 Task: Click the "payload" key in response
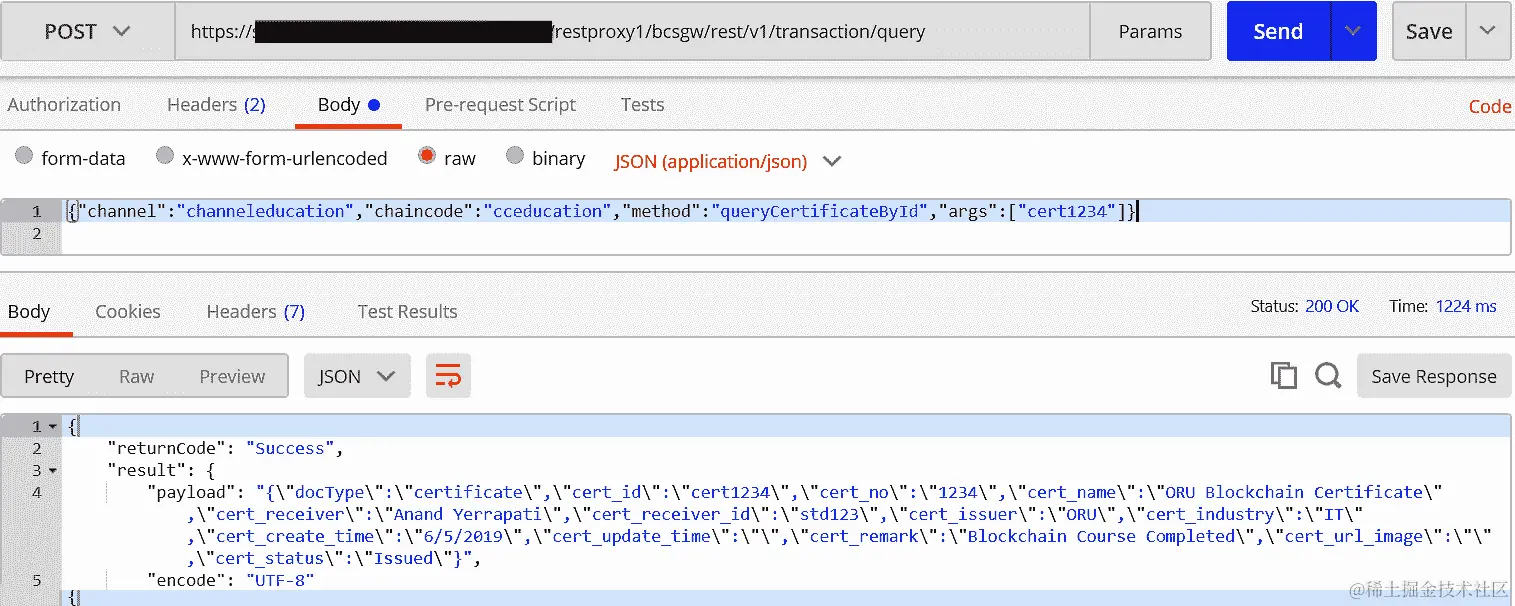pos(191,492)
